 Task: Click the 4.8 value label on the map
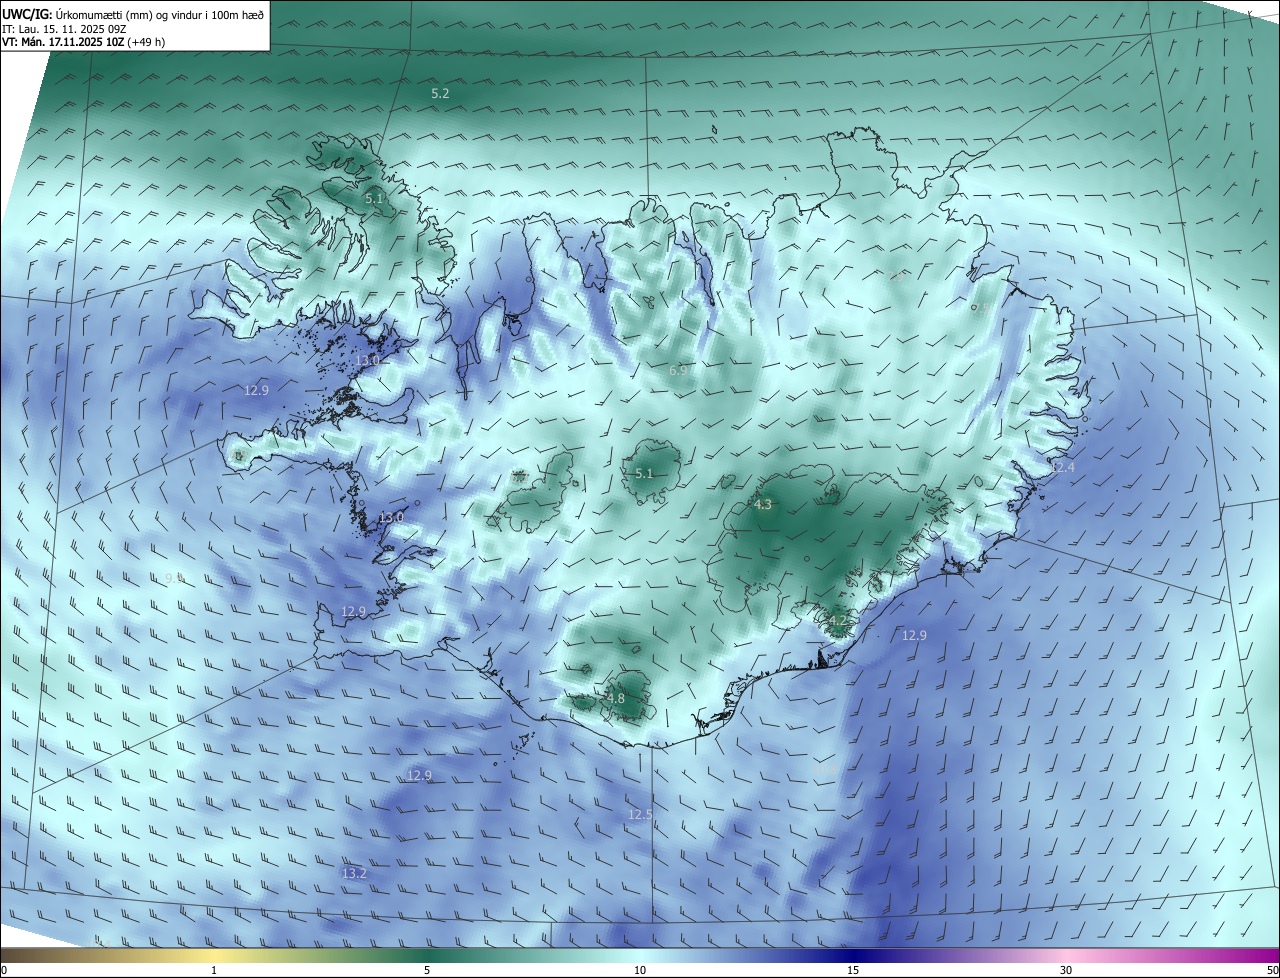tap(616, 698)
